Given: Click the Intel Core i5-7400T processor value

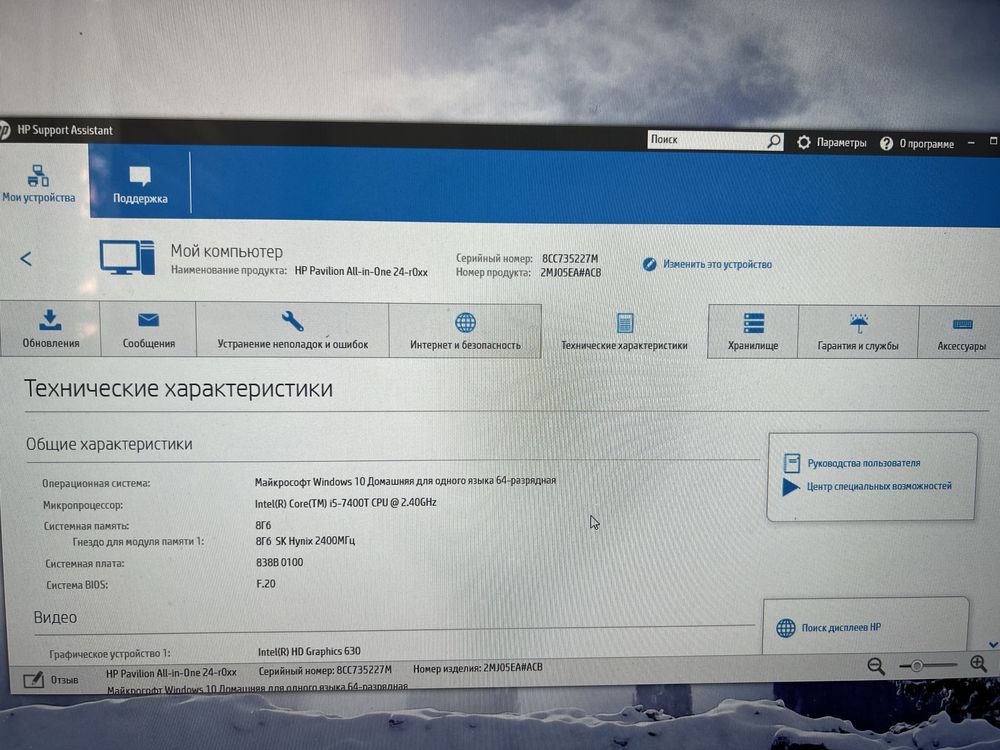Looking at the screenshot, I should coord(346,503).
